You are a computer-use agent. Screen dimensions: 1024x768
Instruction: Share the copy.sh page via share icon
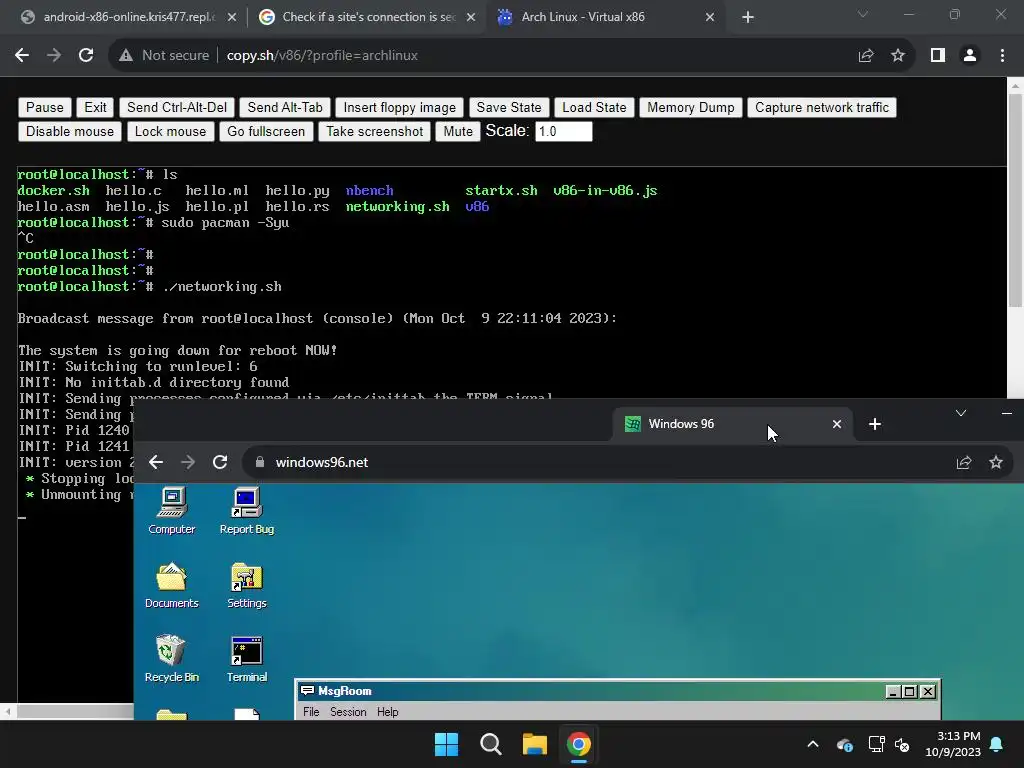point(866,56)
